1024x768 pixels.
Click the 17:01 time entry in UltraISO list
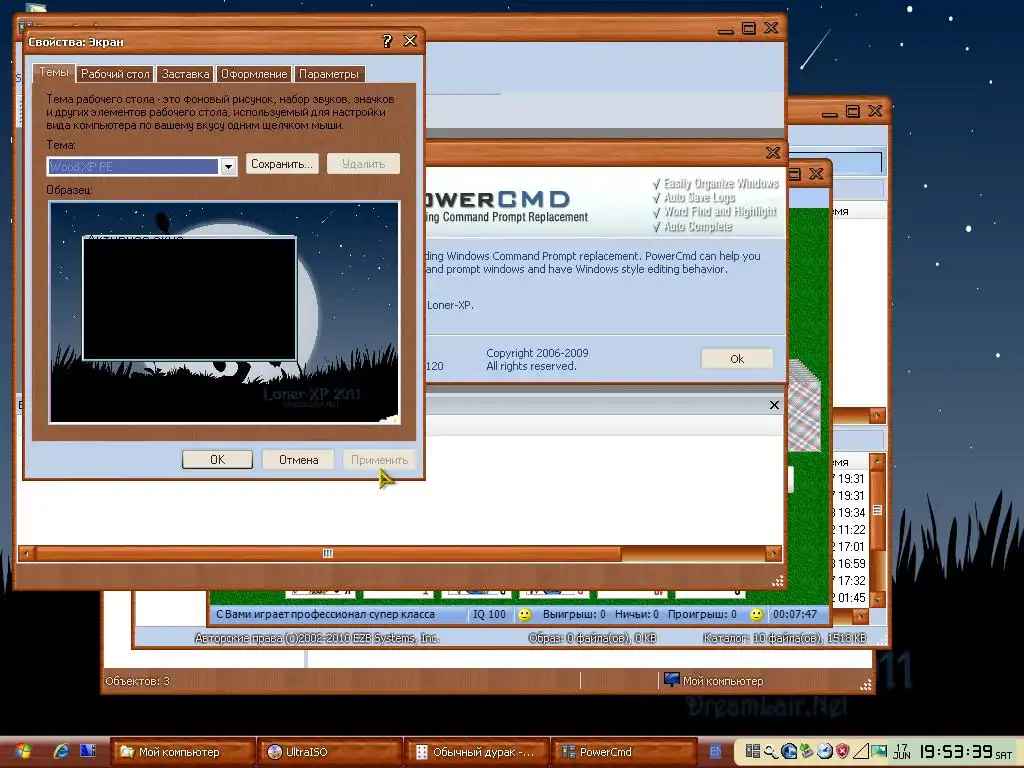click(x=852, y=547)
